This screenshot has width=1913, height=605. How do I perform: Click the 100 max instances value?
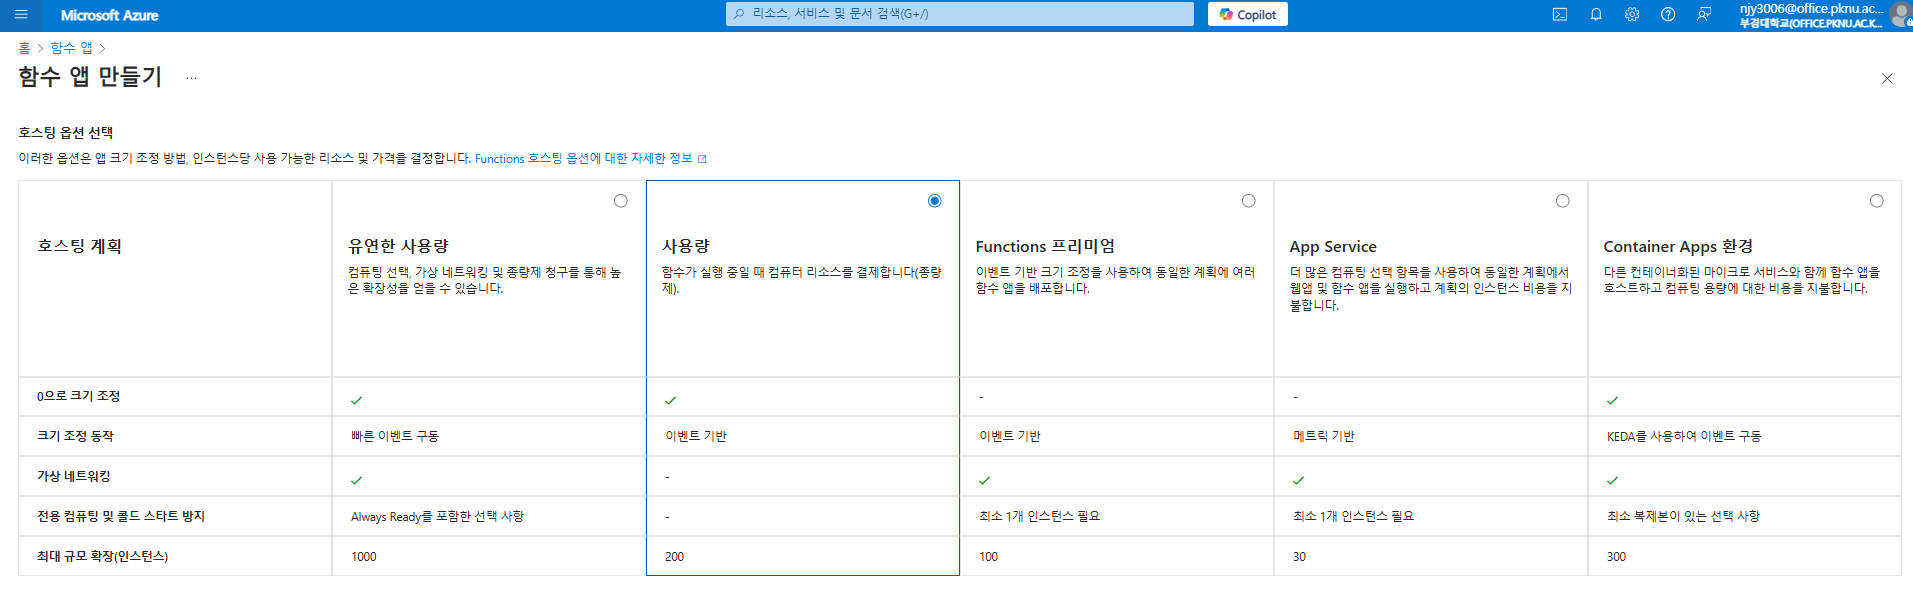point(989,557)
